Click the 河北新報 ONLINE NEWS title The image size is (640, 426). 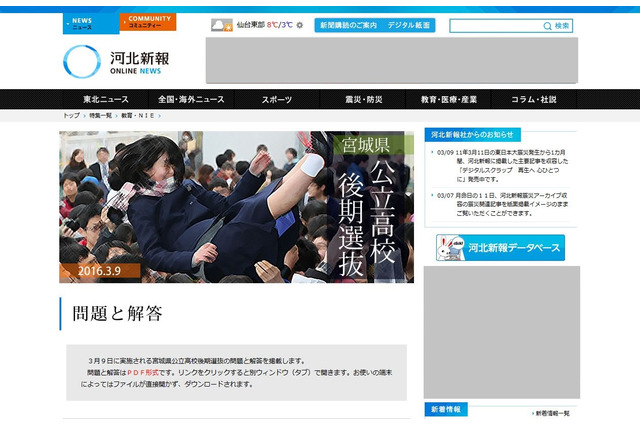coord(139,63)
